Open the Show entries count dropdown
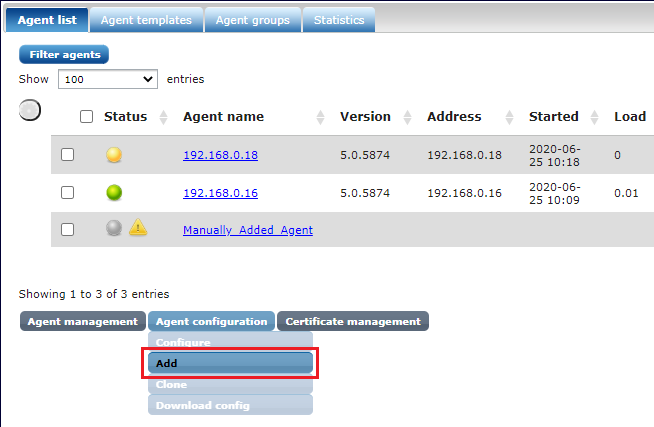The height and width of the screenshot is (427, 654). pyautogui.click(x=108, y=78)
